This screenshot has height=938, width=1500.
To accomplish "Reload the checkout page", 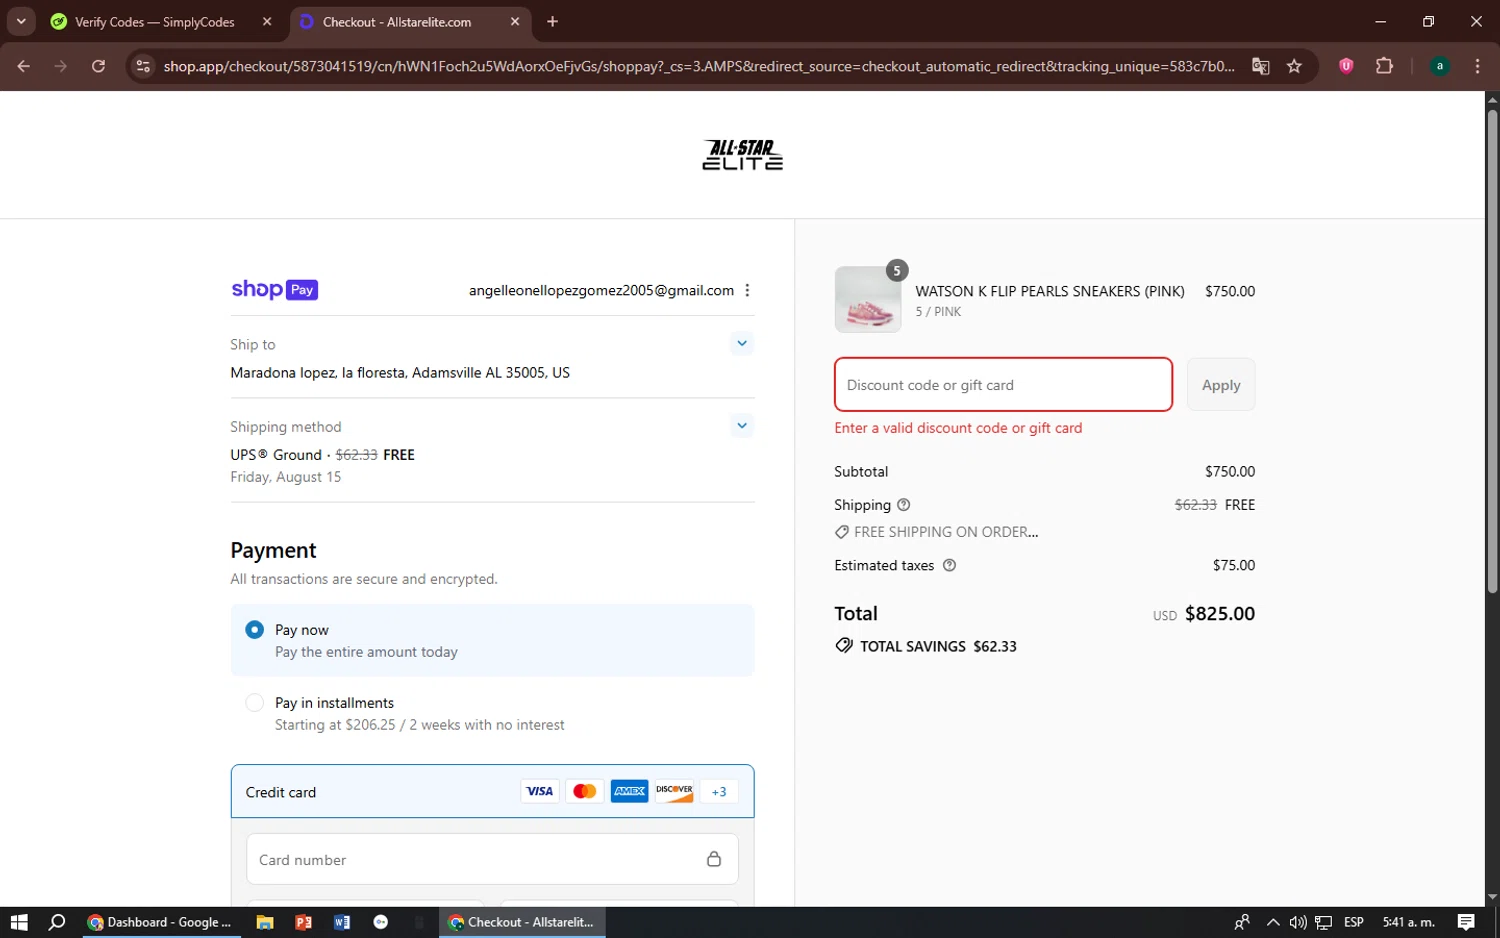I will [98, 66].
